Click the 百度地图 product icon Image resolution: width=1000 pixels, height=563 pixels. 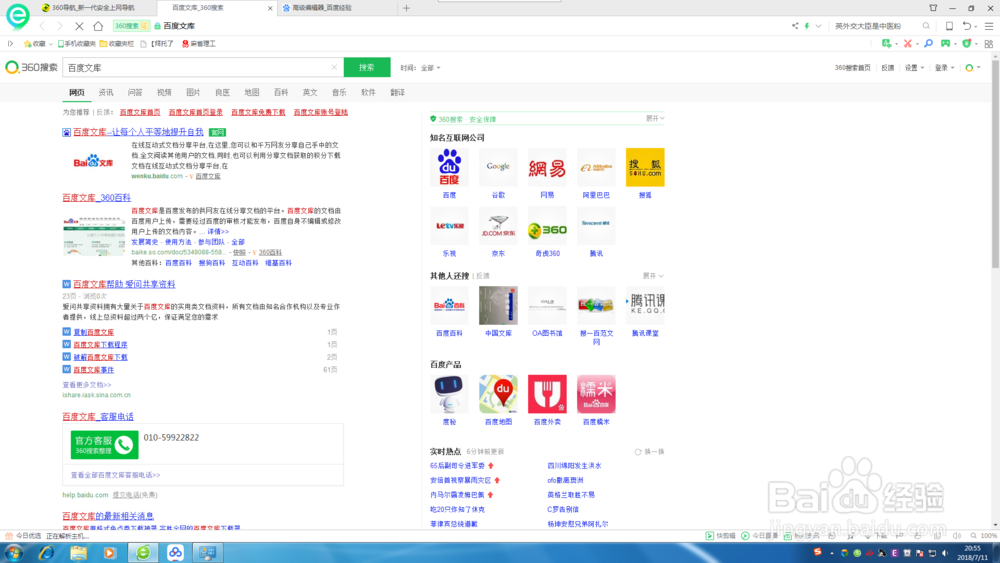498,394
